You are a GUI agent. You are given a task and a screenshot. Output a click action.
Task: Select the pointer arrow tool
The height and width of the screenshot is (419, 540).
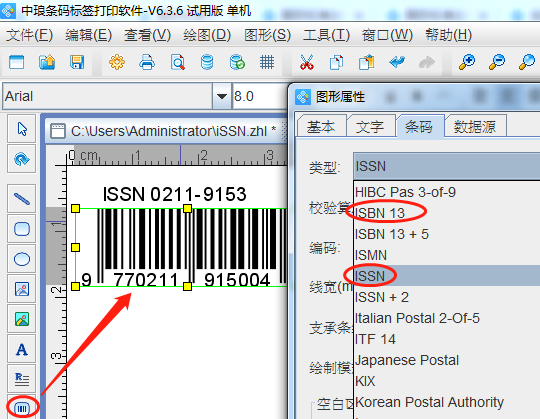tap(22, 129)
